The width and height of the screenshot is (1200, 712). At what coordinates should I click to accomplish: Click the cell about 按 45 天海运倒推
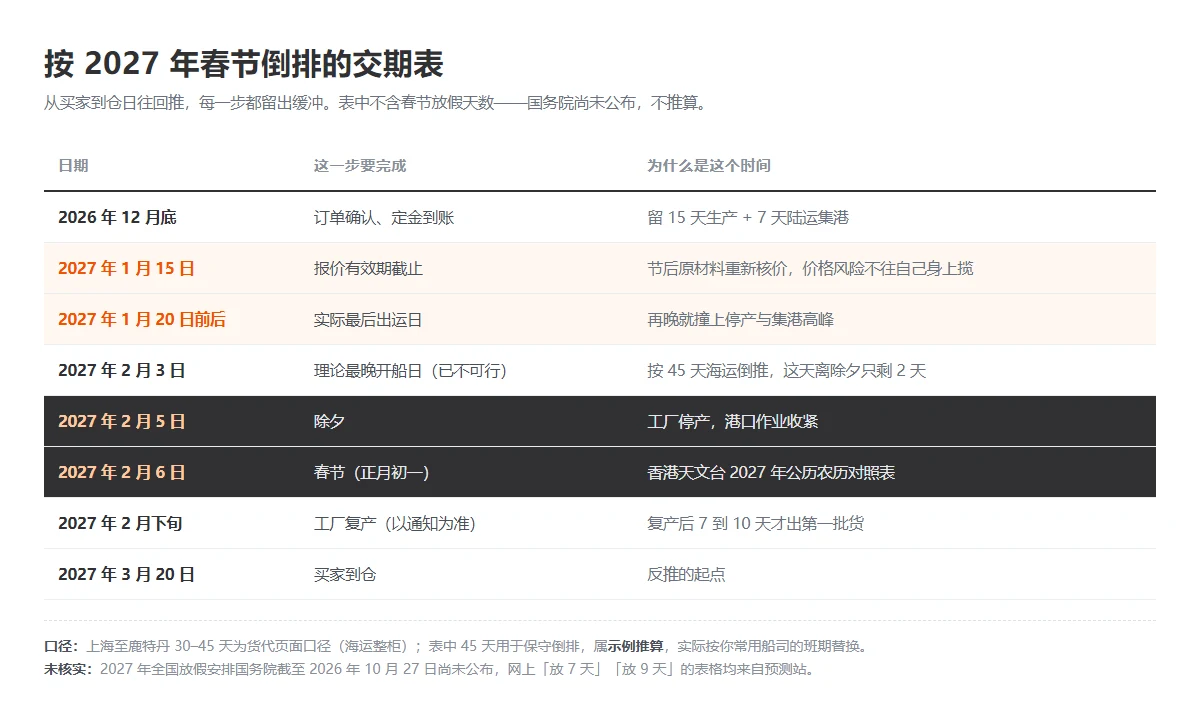[787, 370]
